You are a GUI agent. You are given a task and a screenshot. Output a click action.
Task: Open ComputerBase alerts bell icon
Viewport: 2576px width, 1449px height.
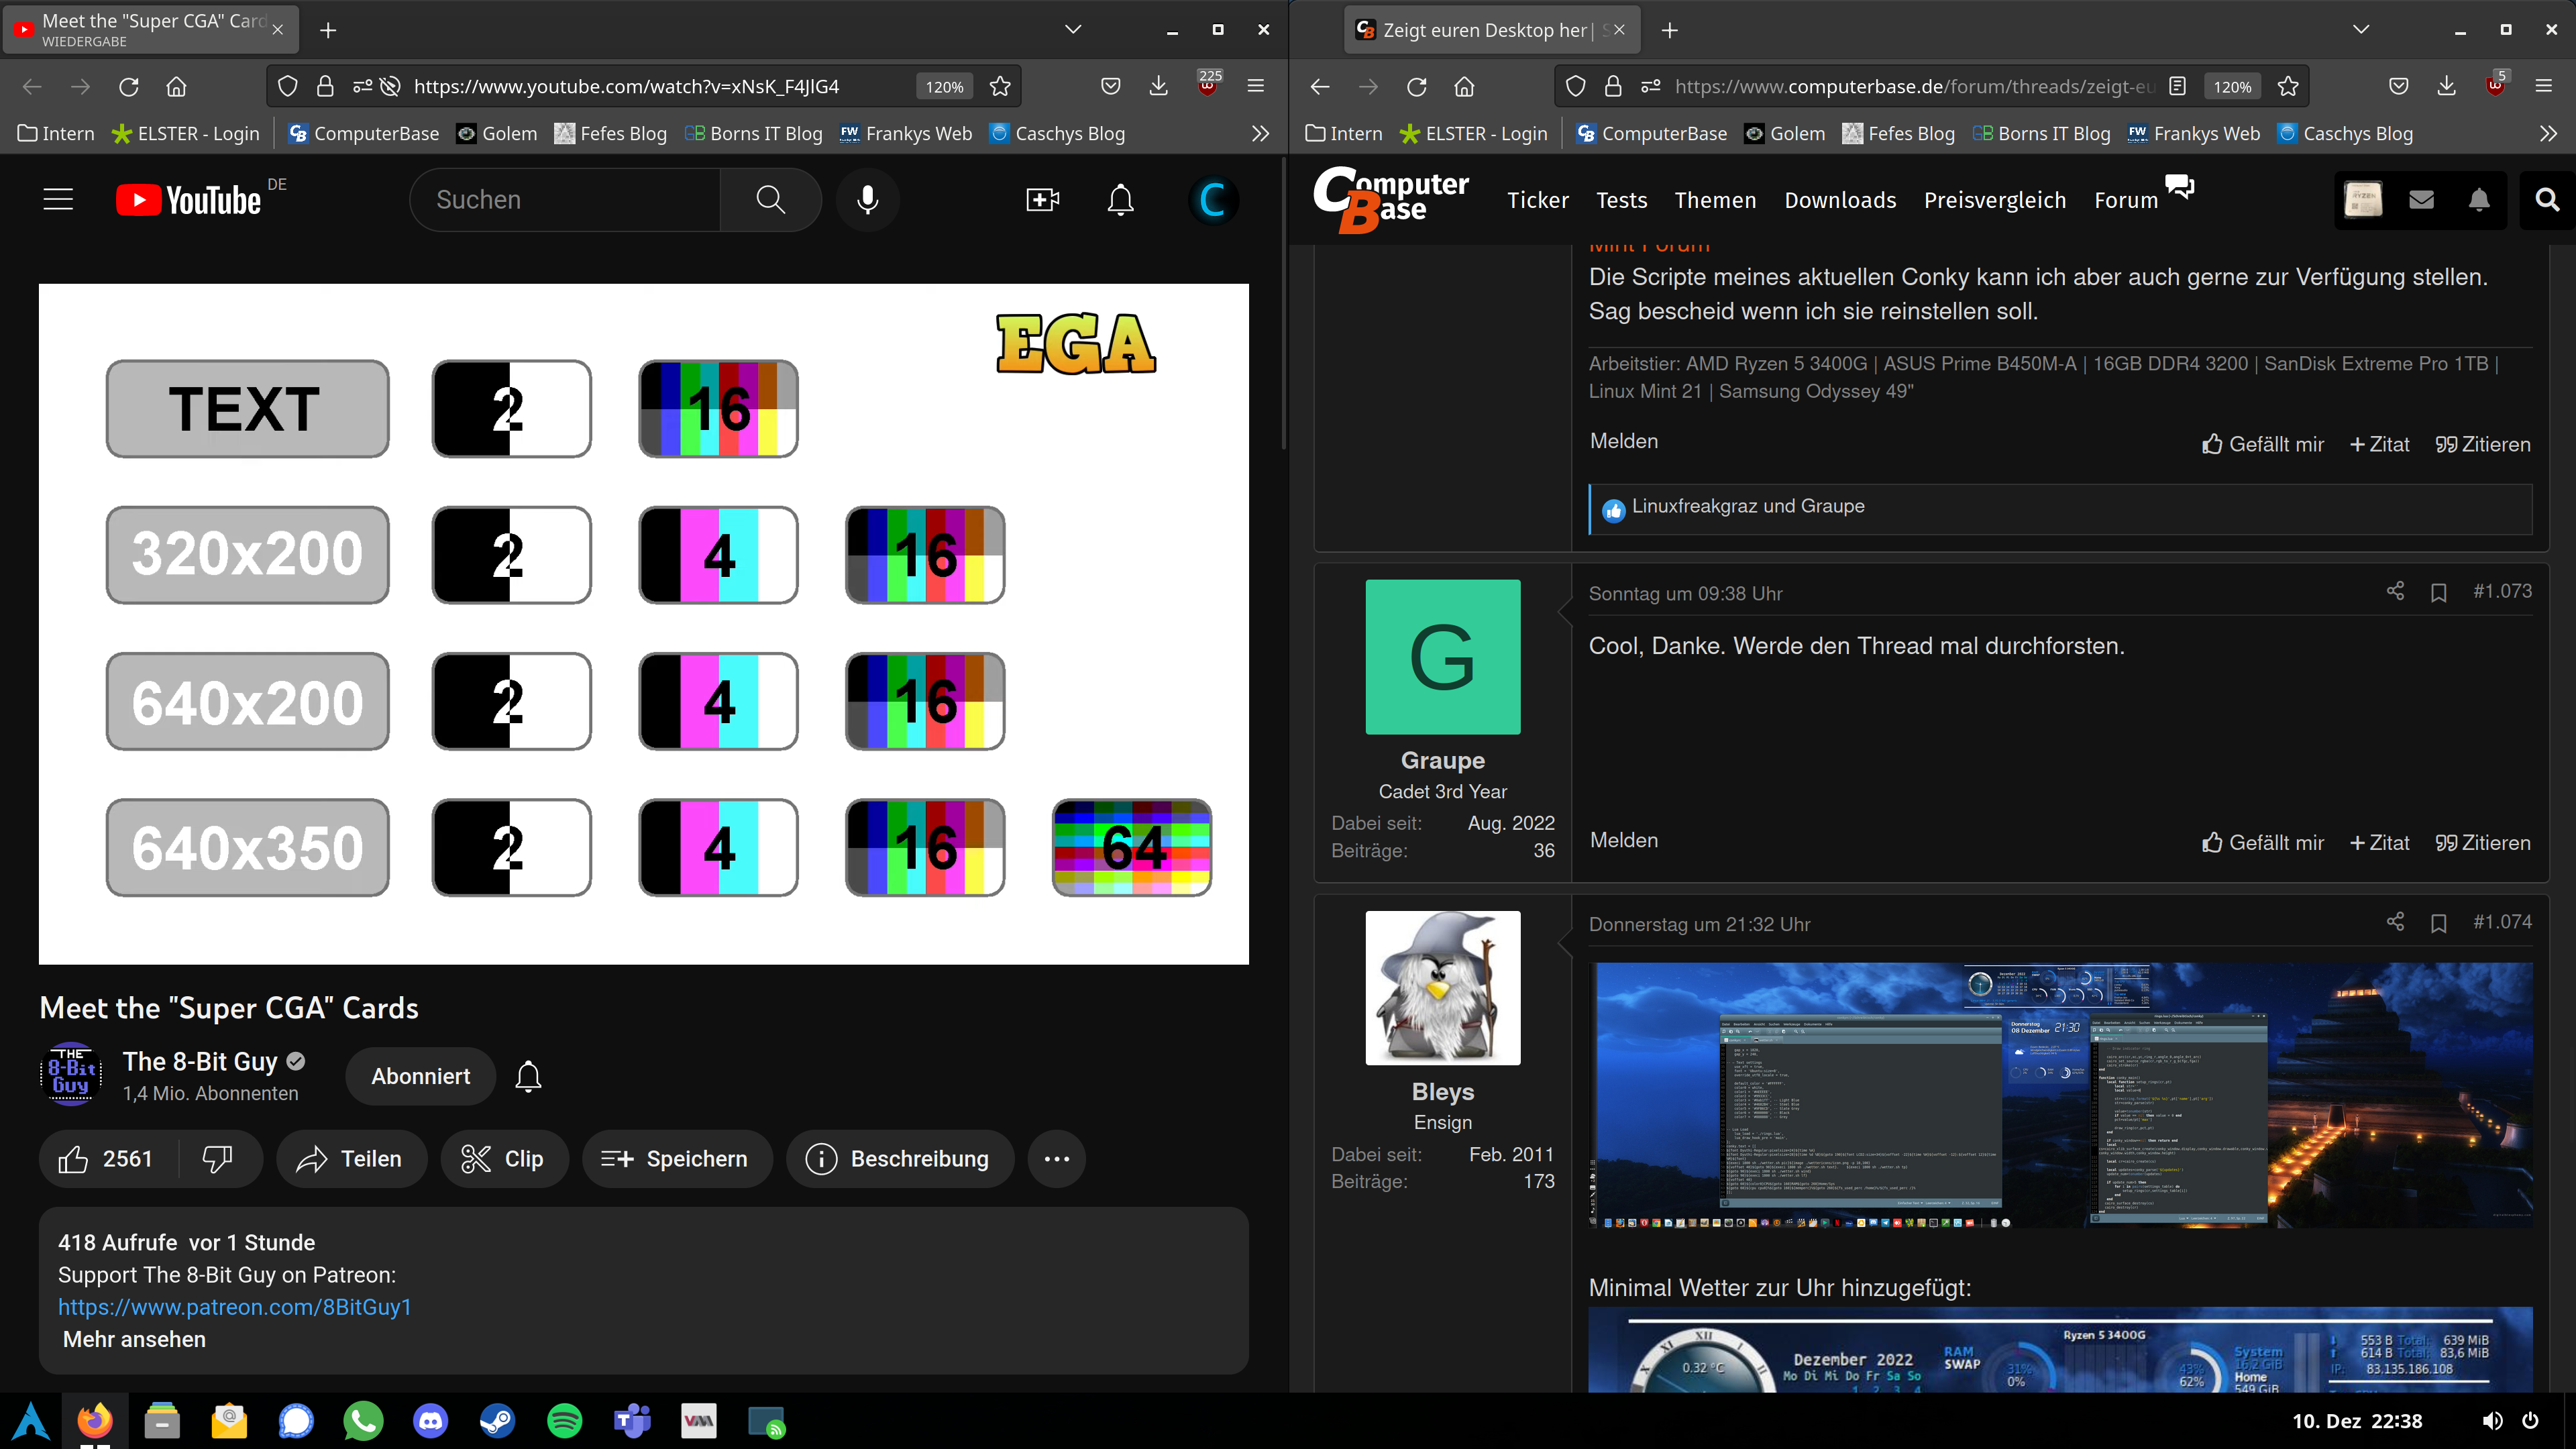click(x=2479, y=200)
